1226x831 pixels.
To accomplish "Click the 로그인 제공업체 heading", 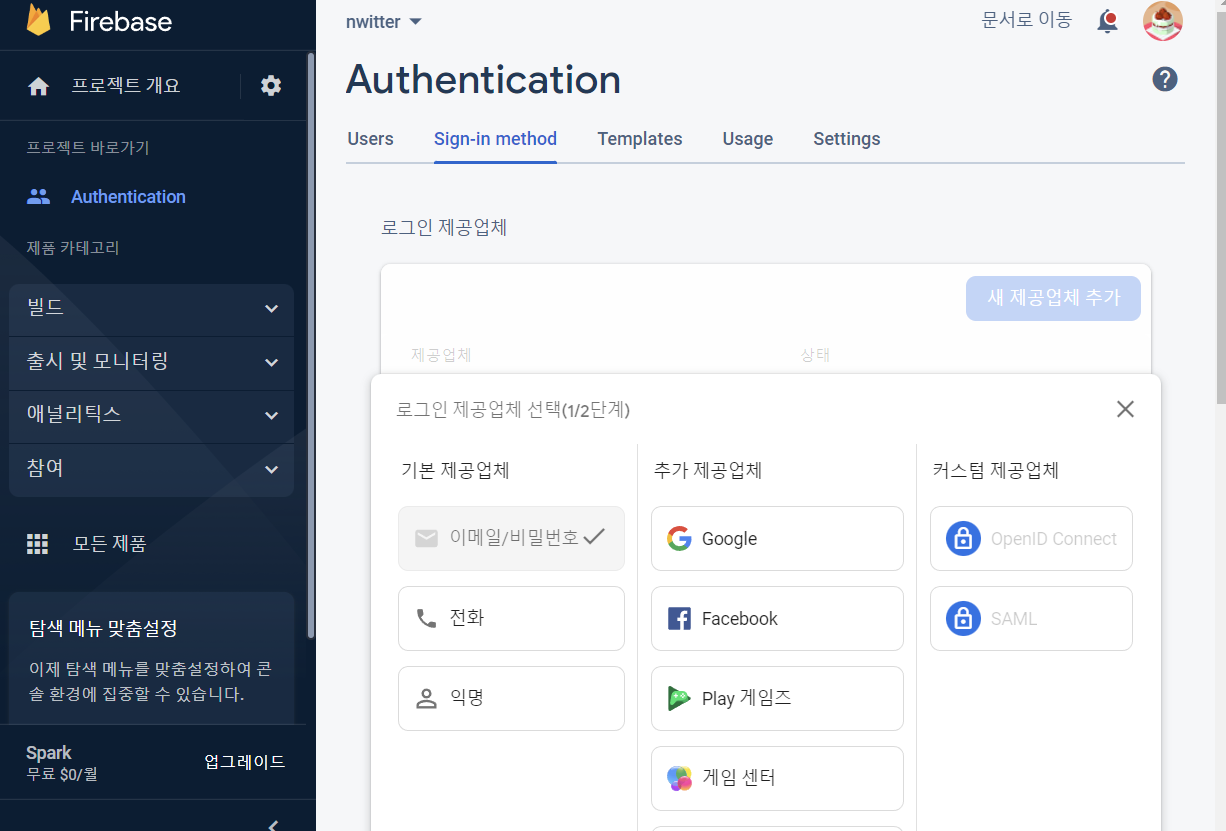I will pos(444,227).
